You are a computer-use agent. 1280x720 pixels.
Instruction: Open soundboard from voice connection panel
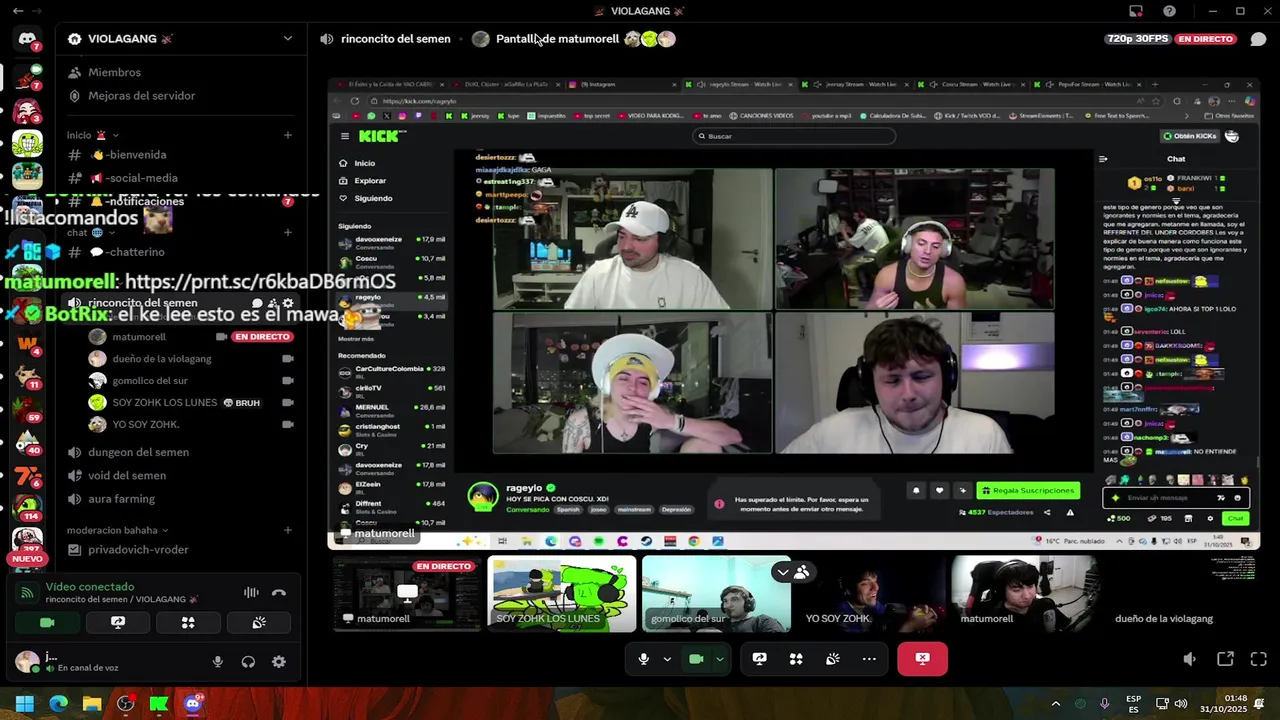pyautogui.click(x=259, y=622)
